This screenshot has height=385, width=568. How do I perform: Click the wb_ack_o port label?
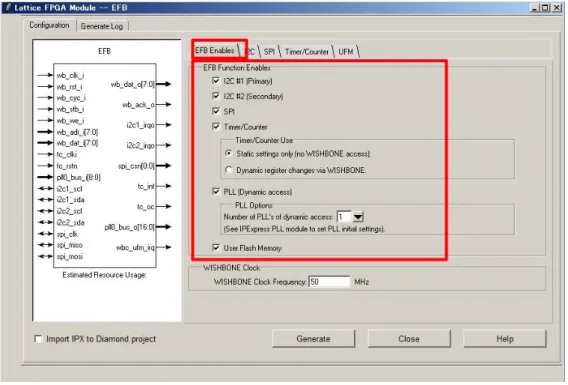(138, 105)
